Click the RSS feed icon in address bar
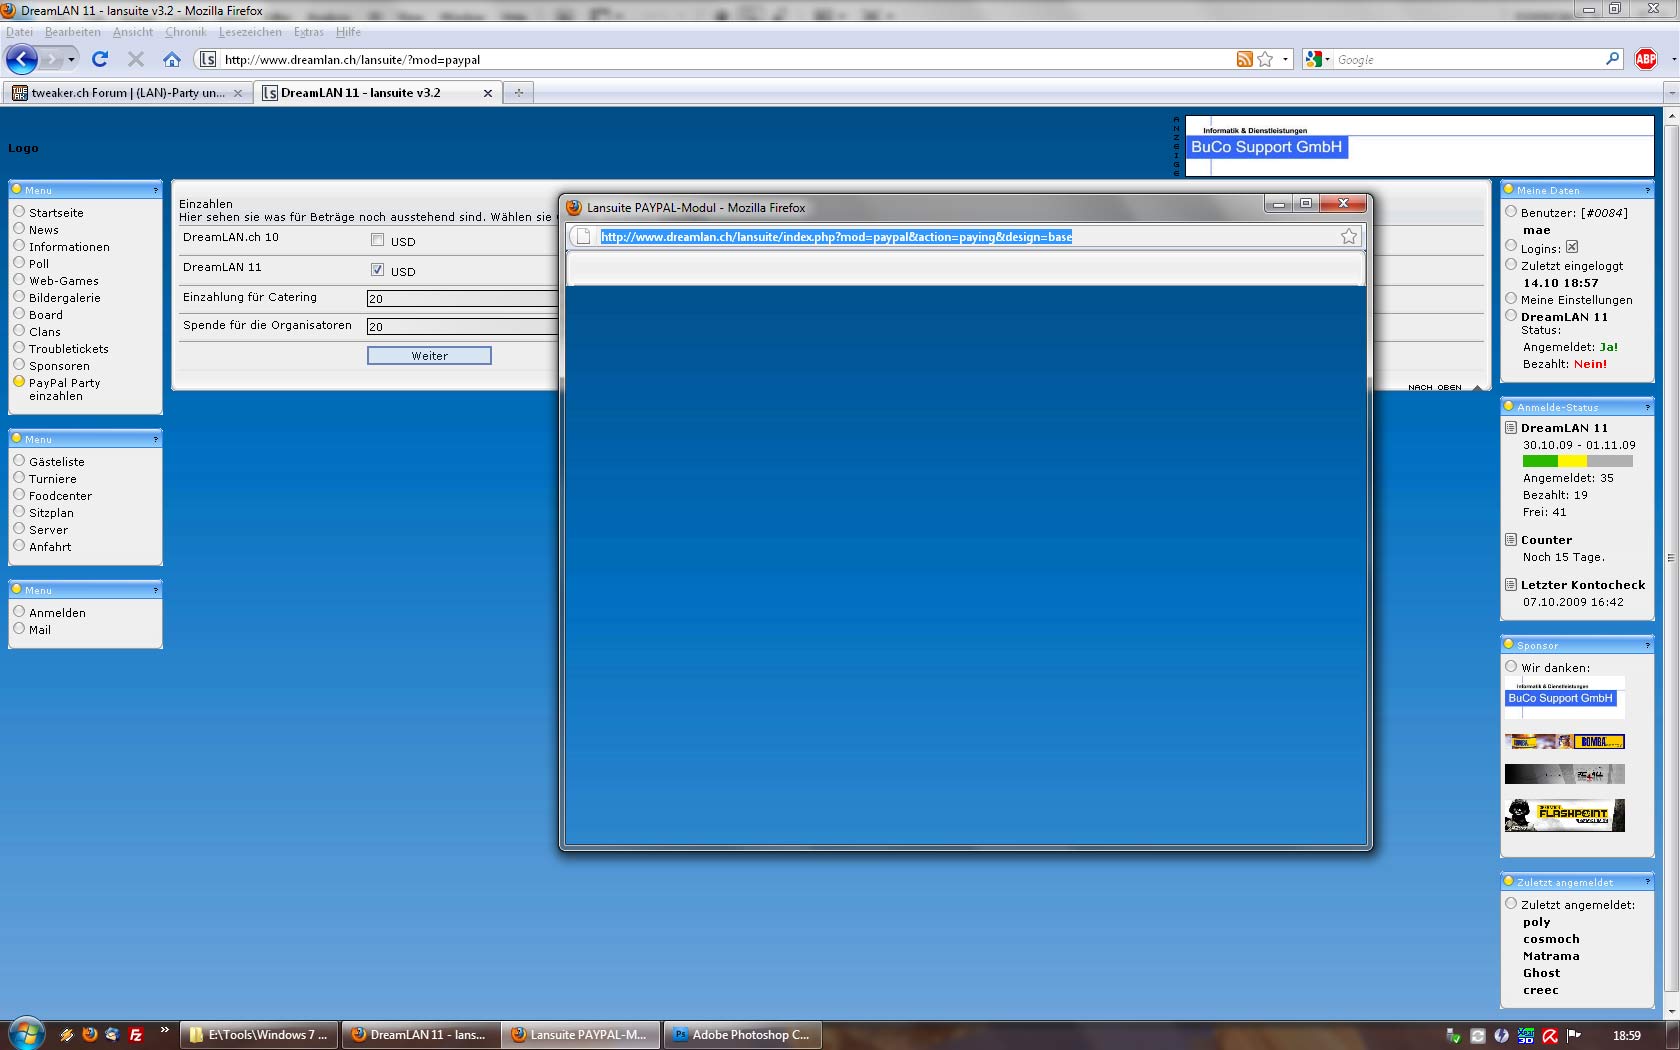This screenshot has width=1680, height=1050. coord(1244,60)
